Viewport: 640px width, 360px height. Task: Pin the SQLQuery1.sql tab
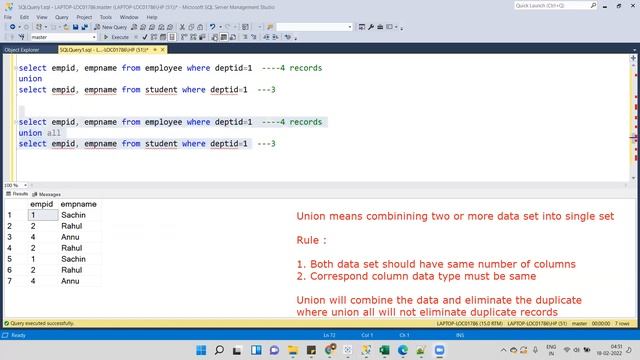point(155,49)
